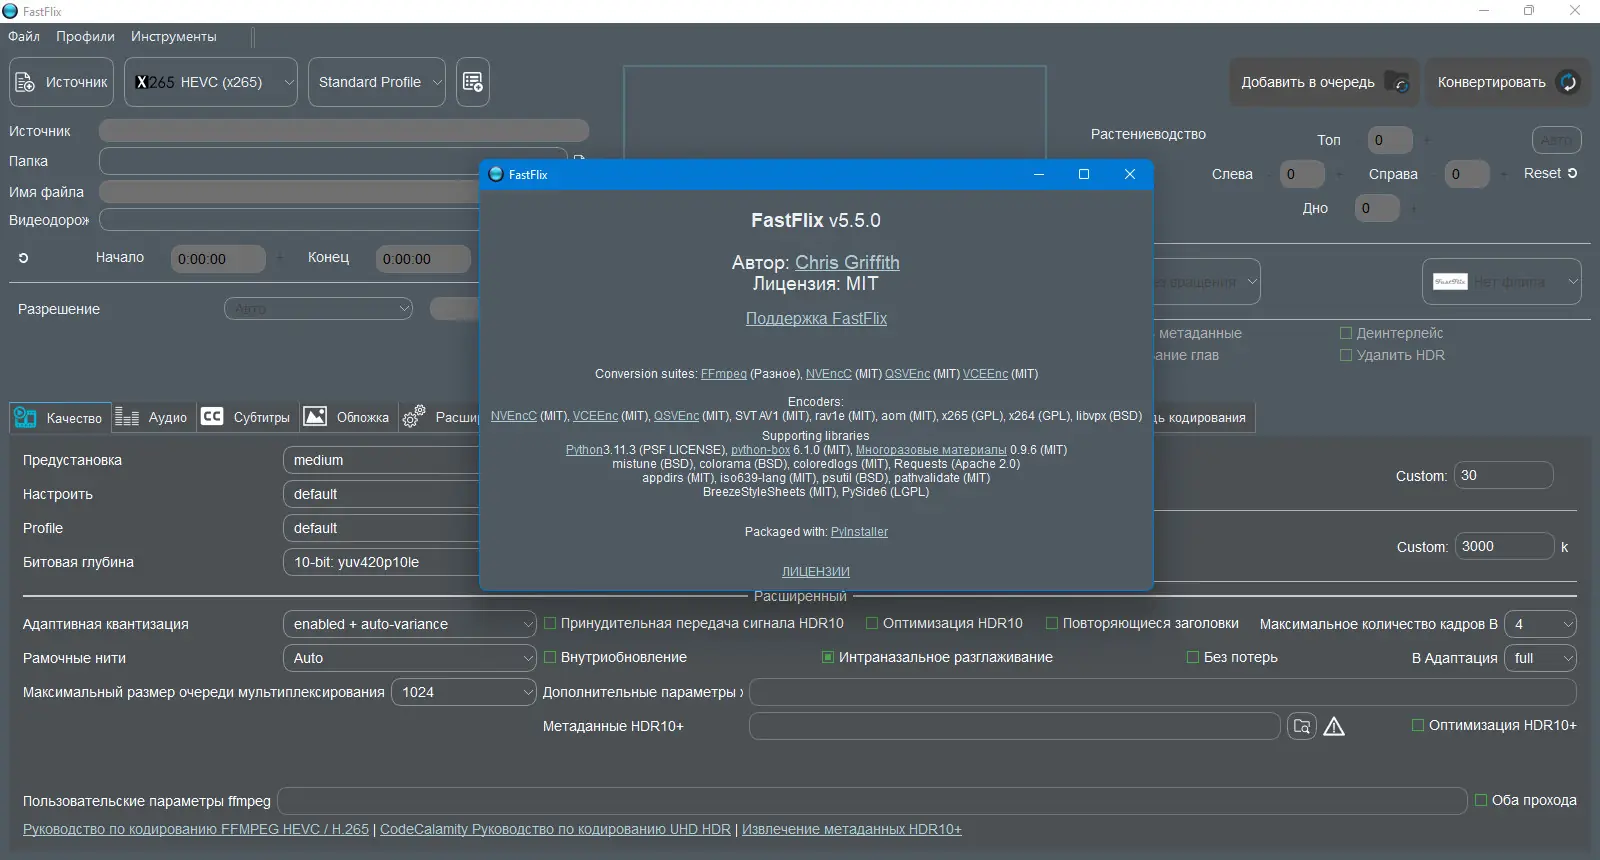Expand the Адаптивная квантизация dropdown

pyautogui.click(x=410, y=624)
